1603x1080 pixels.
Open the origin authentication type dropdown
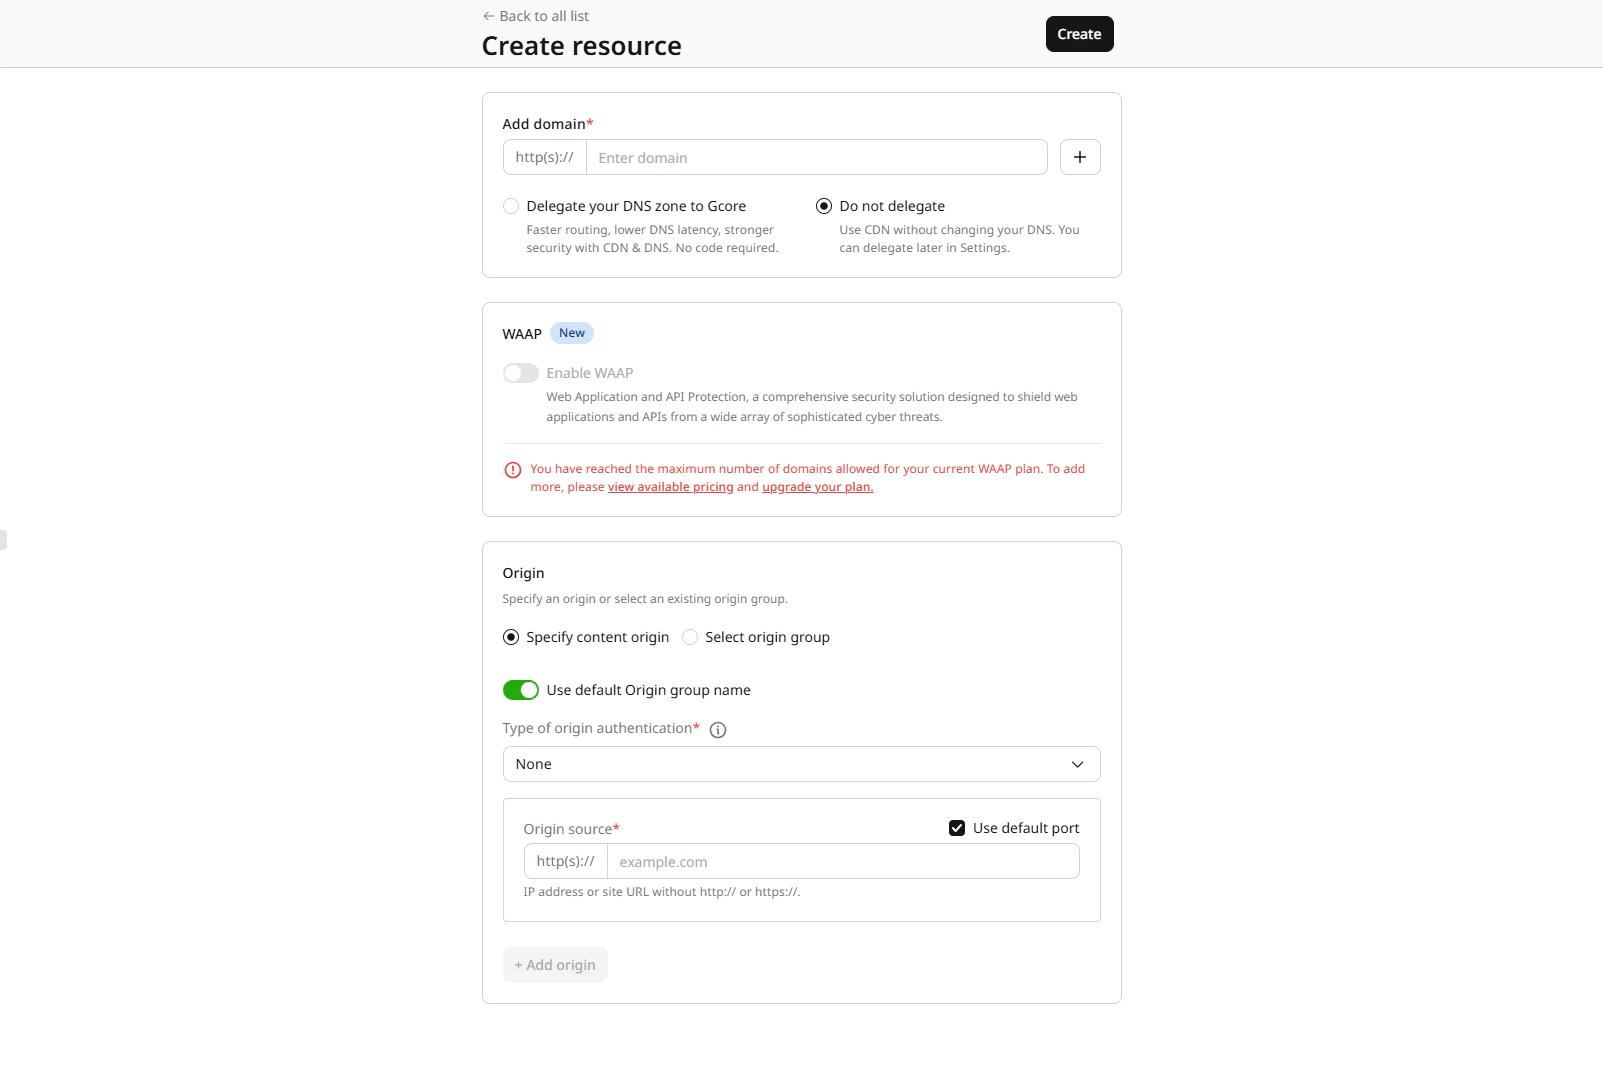pyautogui.click(x=800, y=764)
